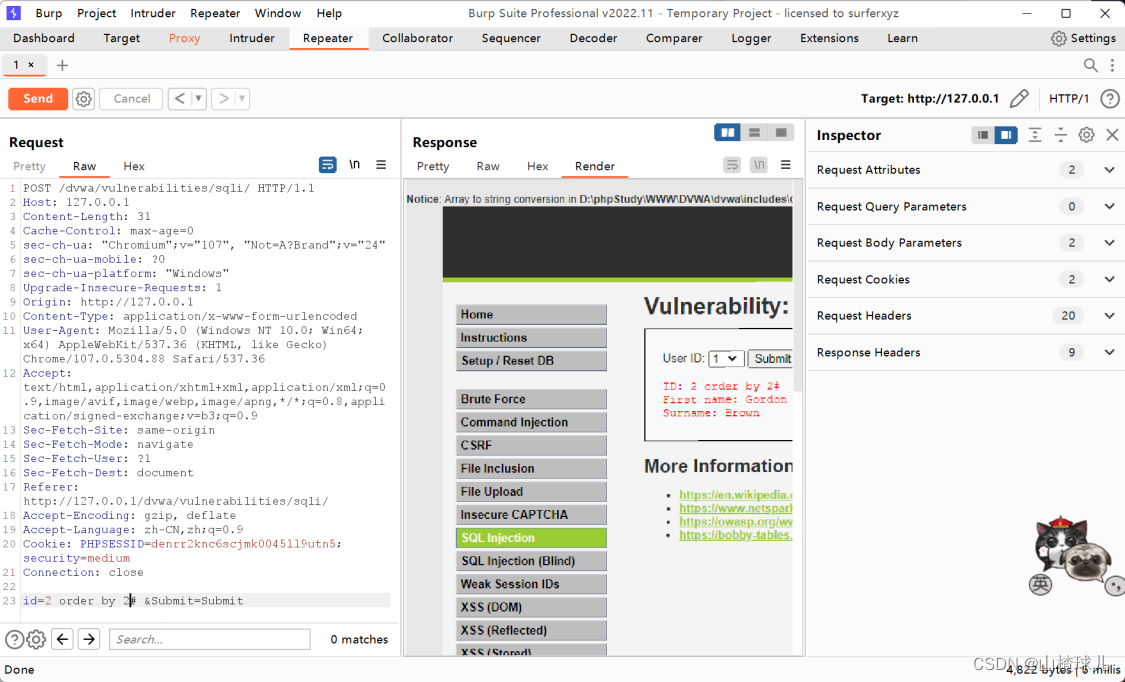Close Repeater tab 1
Screen dimensions: 1125x682
pyautogui.click(x=31, y=65)
